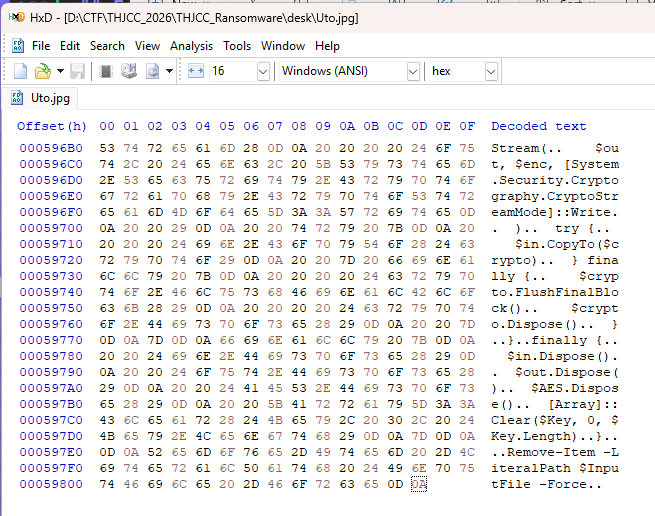Open the Analysis menu

[x=191, y=46]
